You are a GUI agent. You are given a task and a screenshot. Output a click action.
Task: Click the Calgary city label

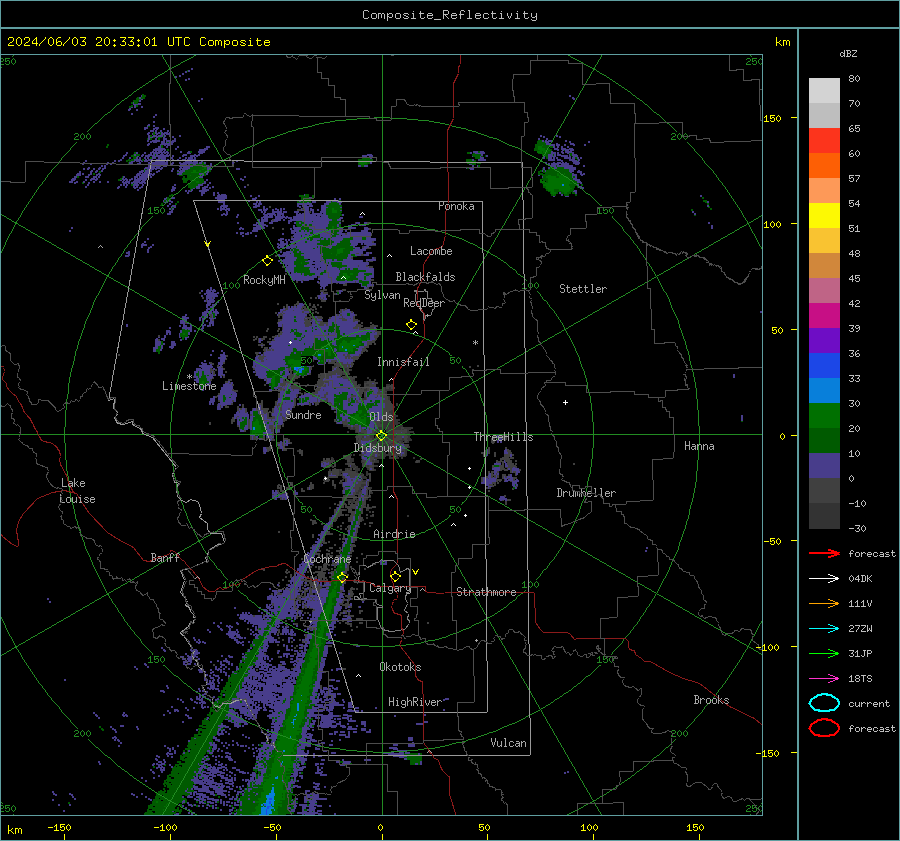(x=390, y=588)
